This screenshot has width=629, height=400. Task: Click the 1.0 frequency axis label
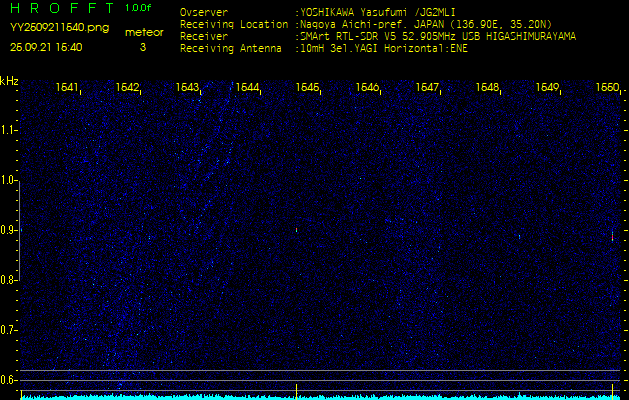coord(9,180)
